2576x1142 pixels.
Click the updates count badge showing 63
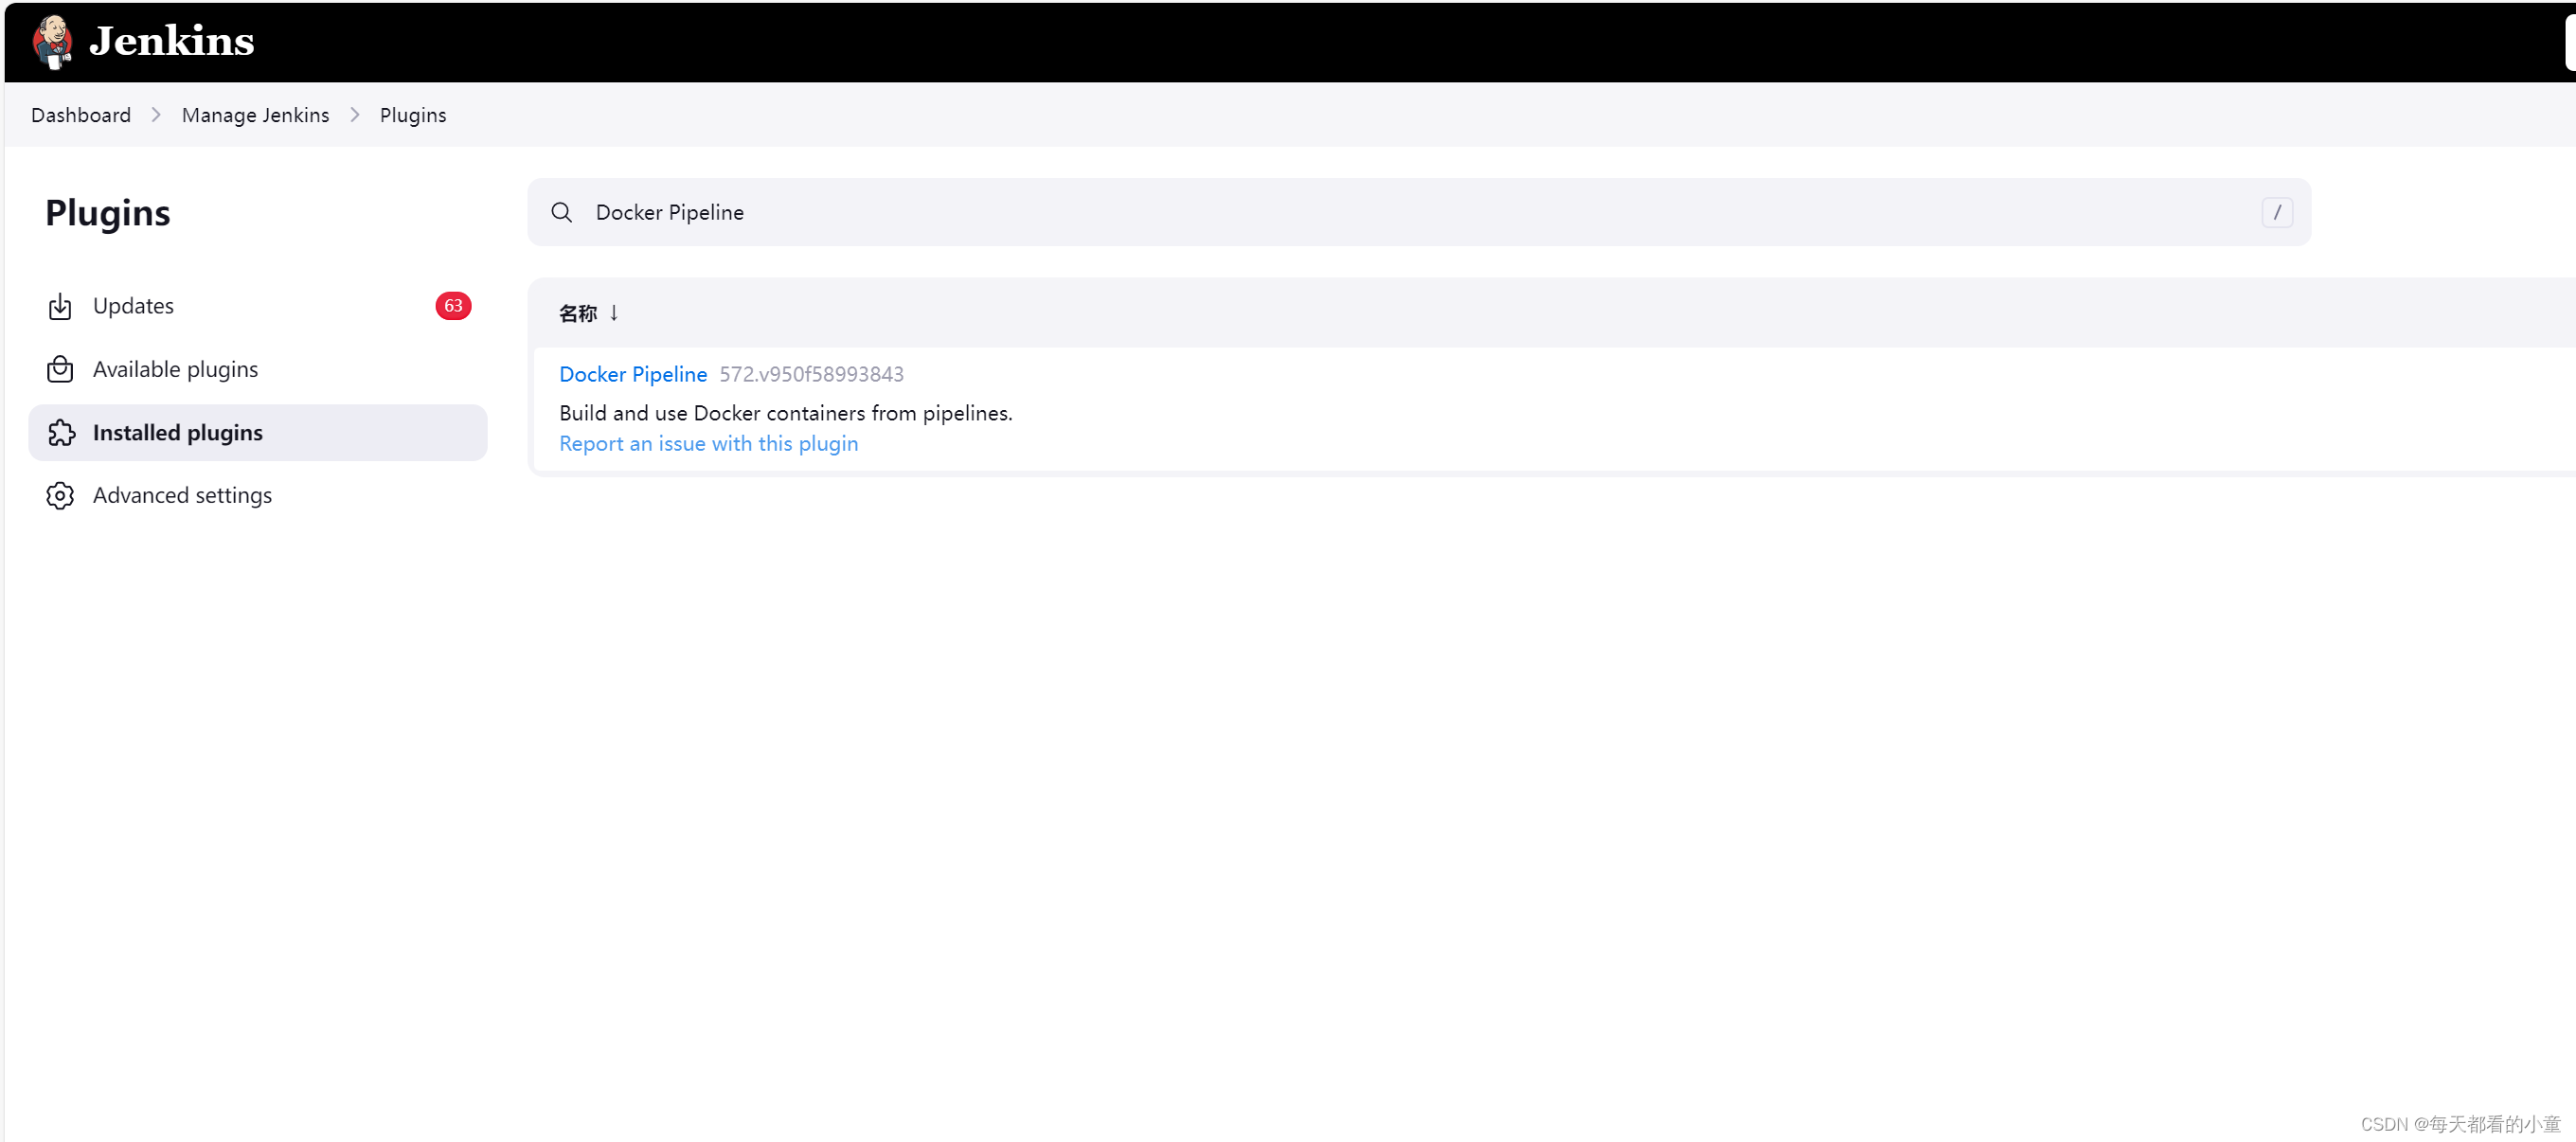[452, 306]
